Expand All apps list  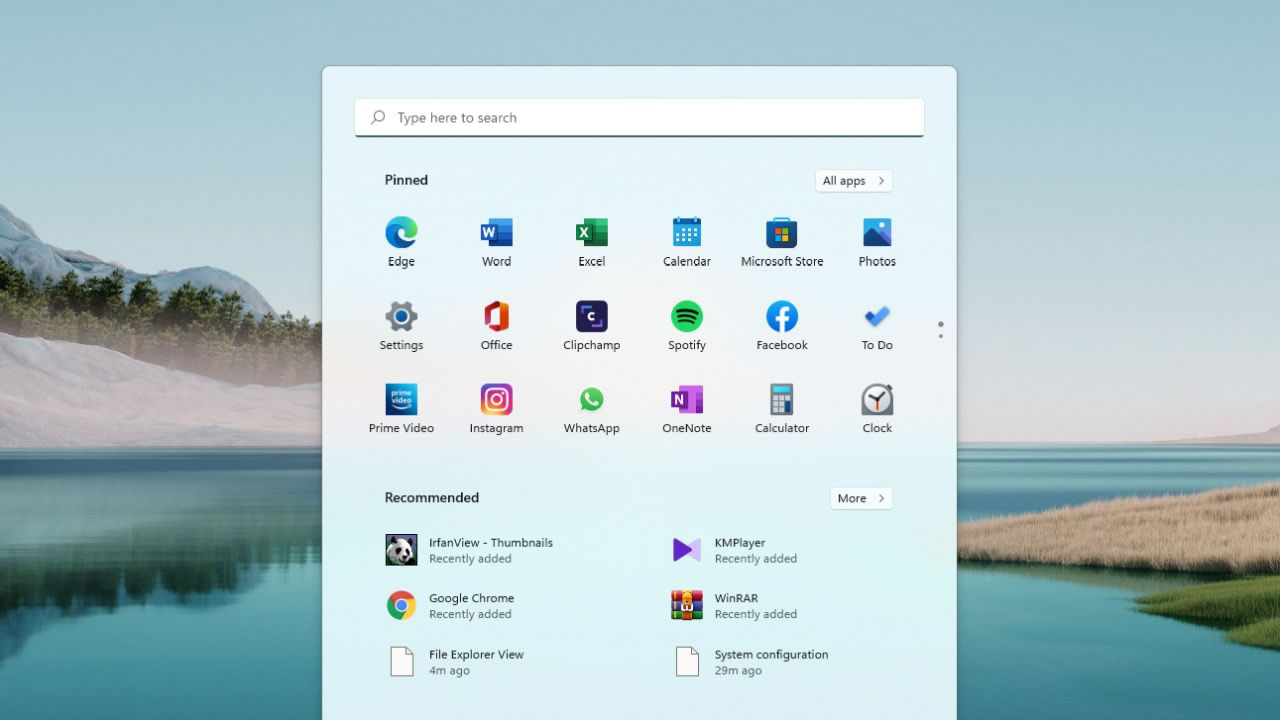click(852, 180)
